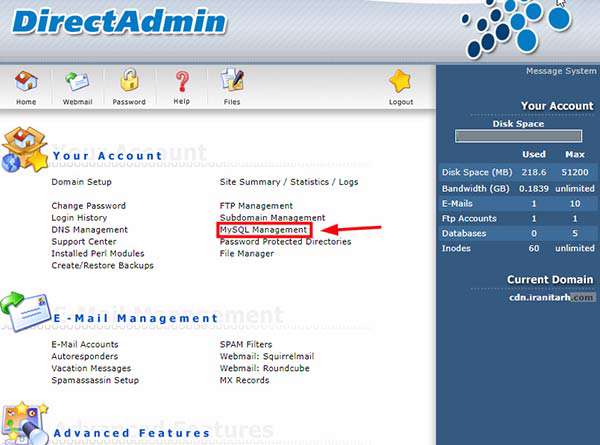This screenshot has height=445, width=600.
Task: Go to Support Center
Action: coord(84,241)
